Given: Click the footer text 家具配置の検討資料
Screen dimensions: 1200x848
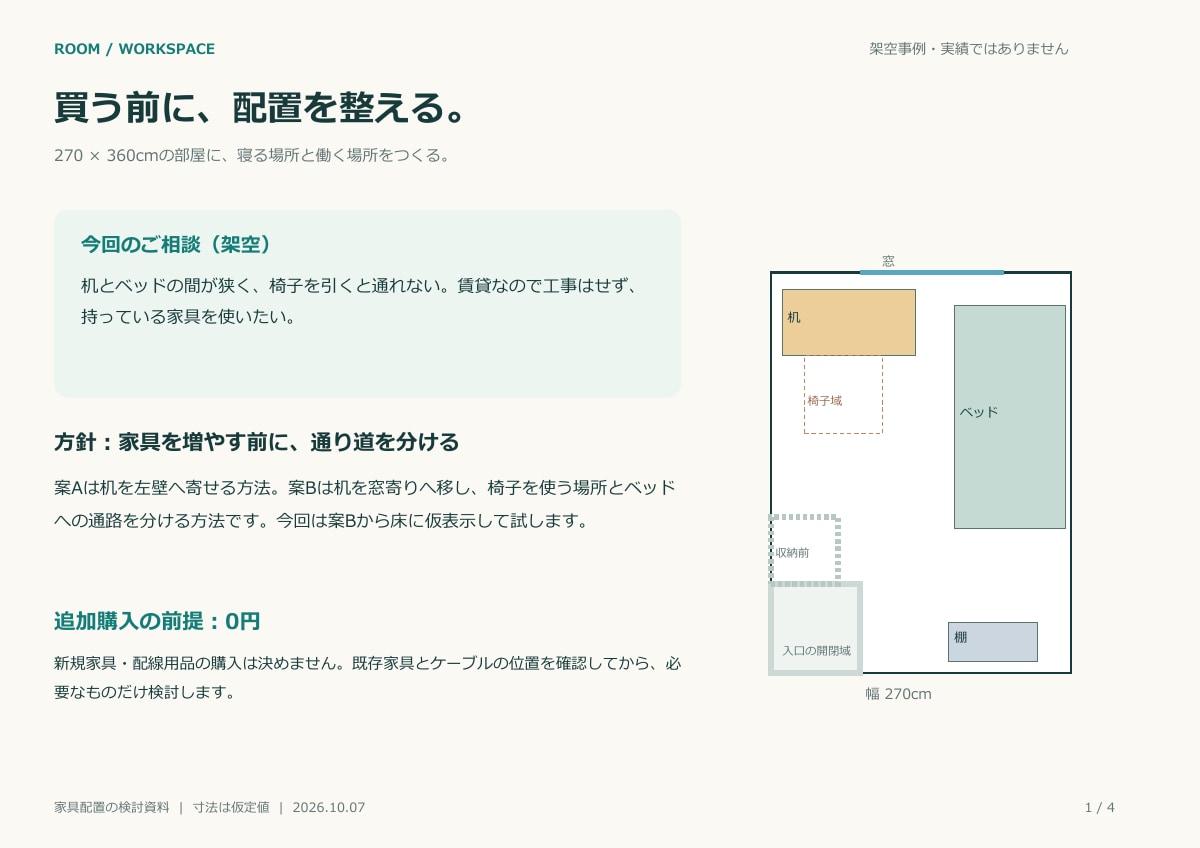Looking at the screenshot, I should click(112, 807).
